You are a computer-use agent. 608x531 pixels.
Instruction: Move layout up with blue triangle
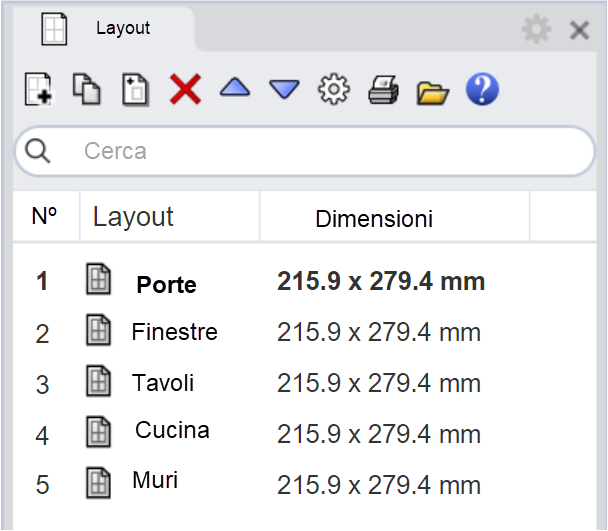coord(235,87)
